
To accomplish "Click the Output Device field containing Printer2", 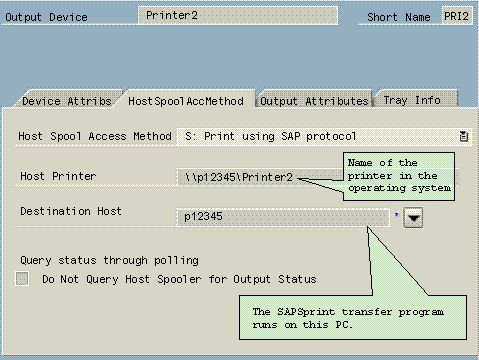I will click(238, 15).
